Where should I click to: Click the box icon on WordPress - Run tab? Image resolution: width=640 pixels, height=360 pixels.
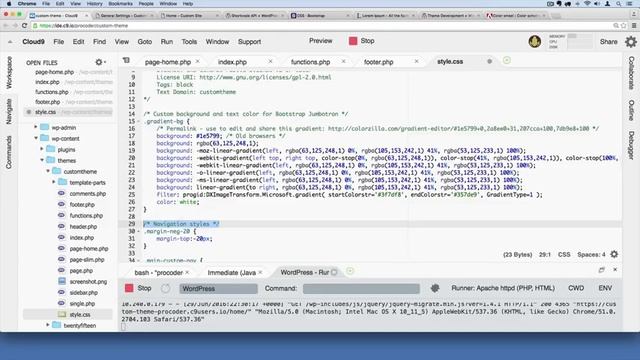click(x=334, y=272)
